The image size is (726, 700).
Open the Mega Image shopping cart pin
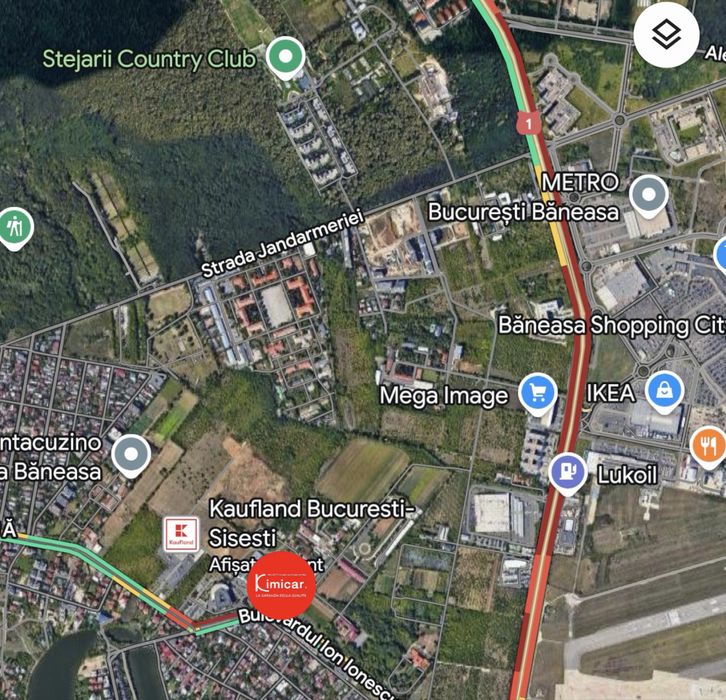click(538, 394)
